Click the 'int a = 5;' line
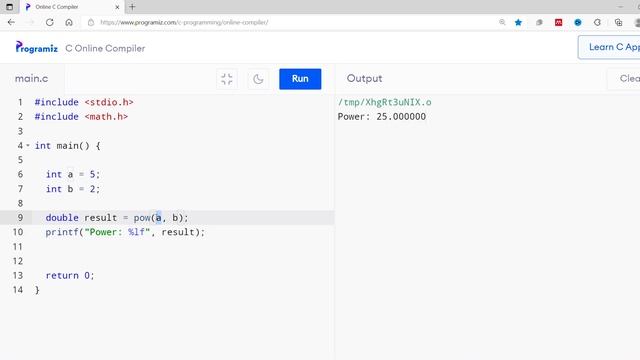 pos(73,174)
